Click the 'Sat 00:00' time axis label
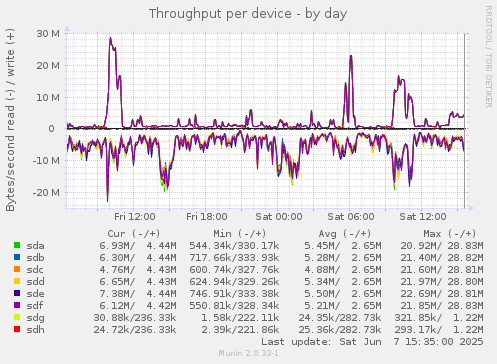 [279, 217]
